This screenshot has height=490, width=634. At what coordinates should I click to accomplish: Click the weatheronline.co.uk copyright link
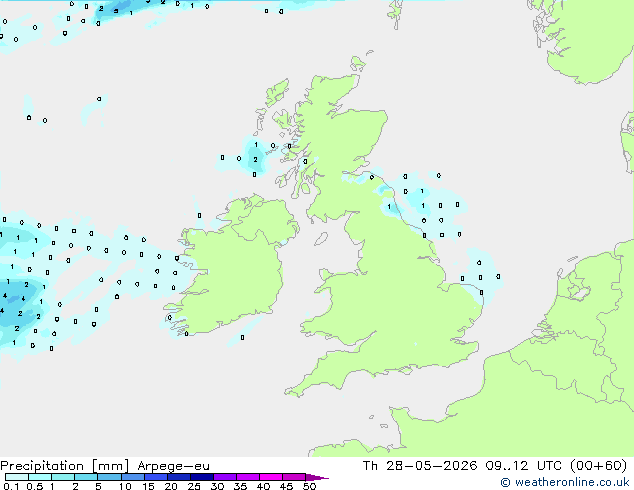tap(565, 482)
